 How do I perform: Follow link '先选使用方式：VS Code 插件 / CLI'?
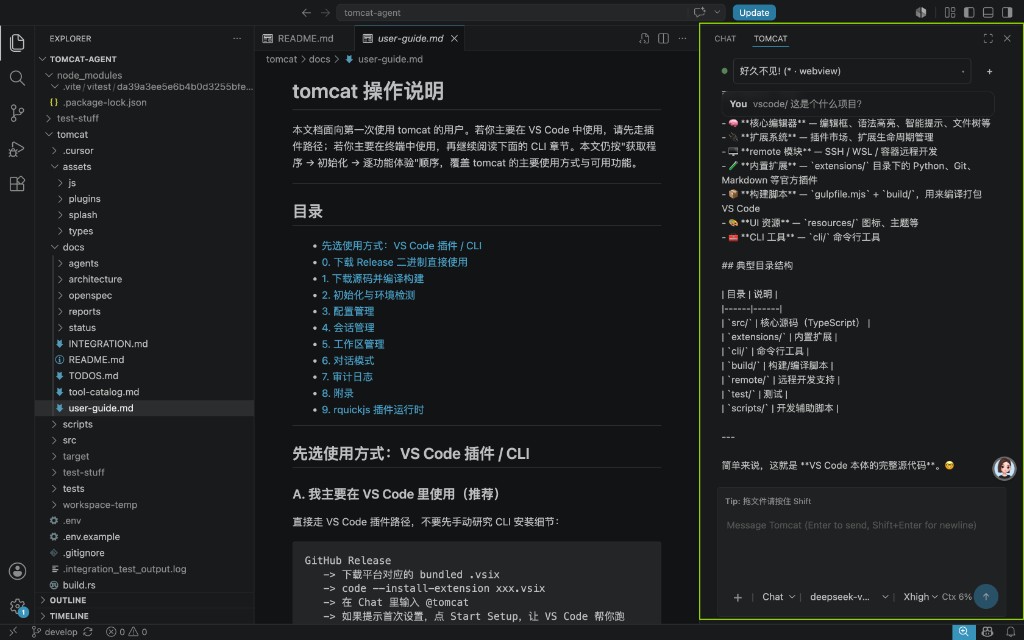(x=402, y=246)
